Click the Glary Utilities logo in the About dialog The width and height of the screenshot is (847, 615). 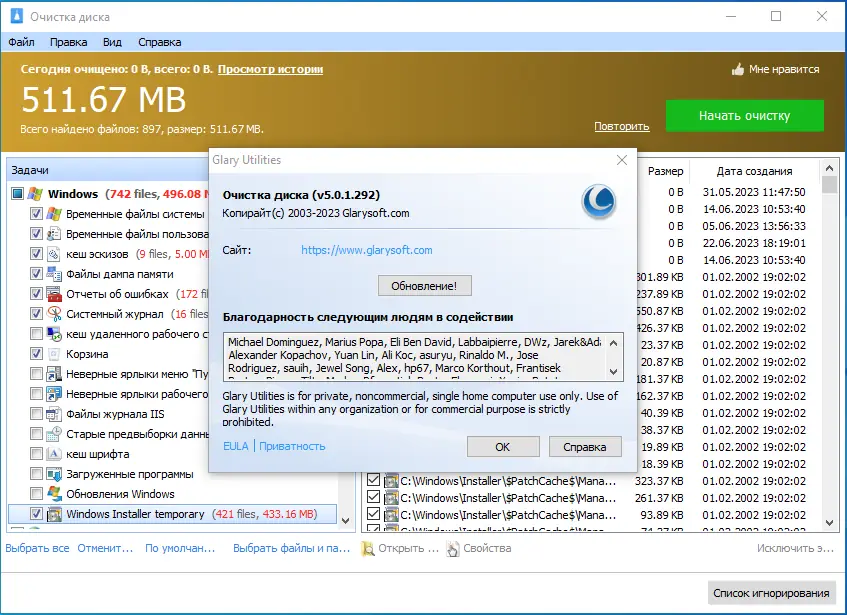coord(597,203)
